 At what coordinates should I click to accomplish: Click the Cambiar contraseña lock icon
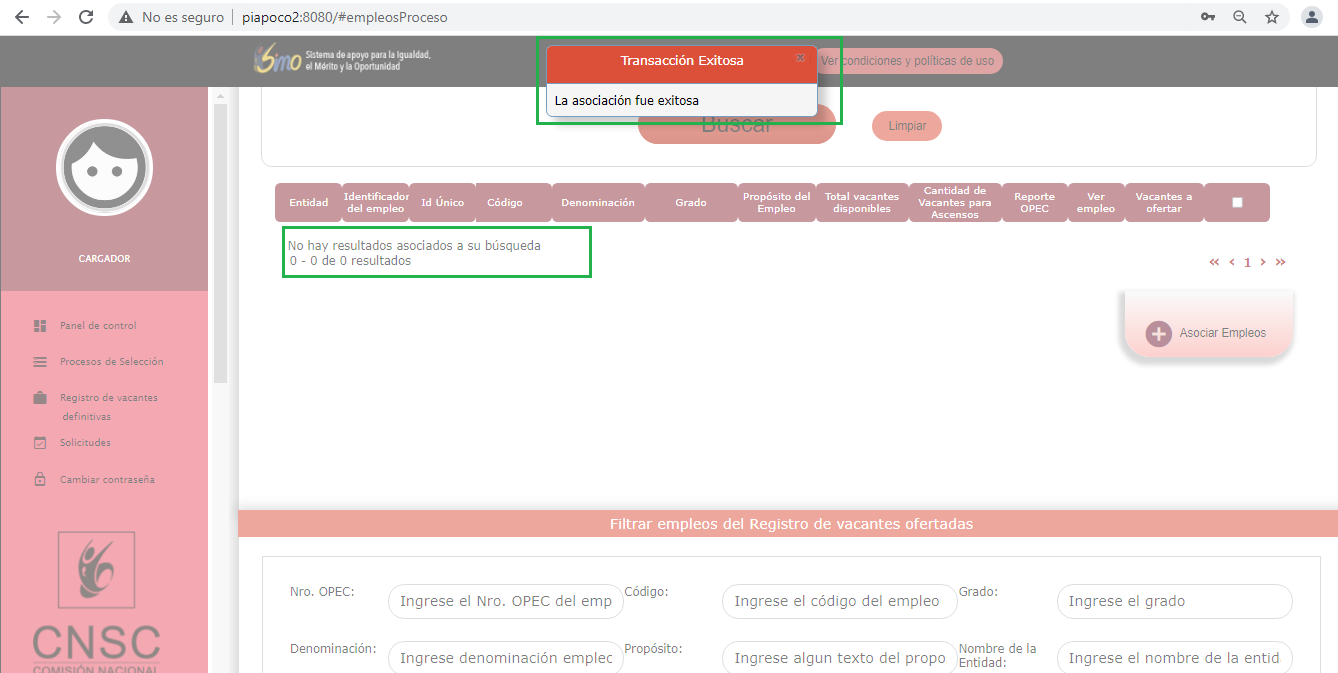tap(40, 480)
